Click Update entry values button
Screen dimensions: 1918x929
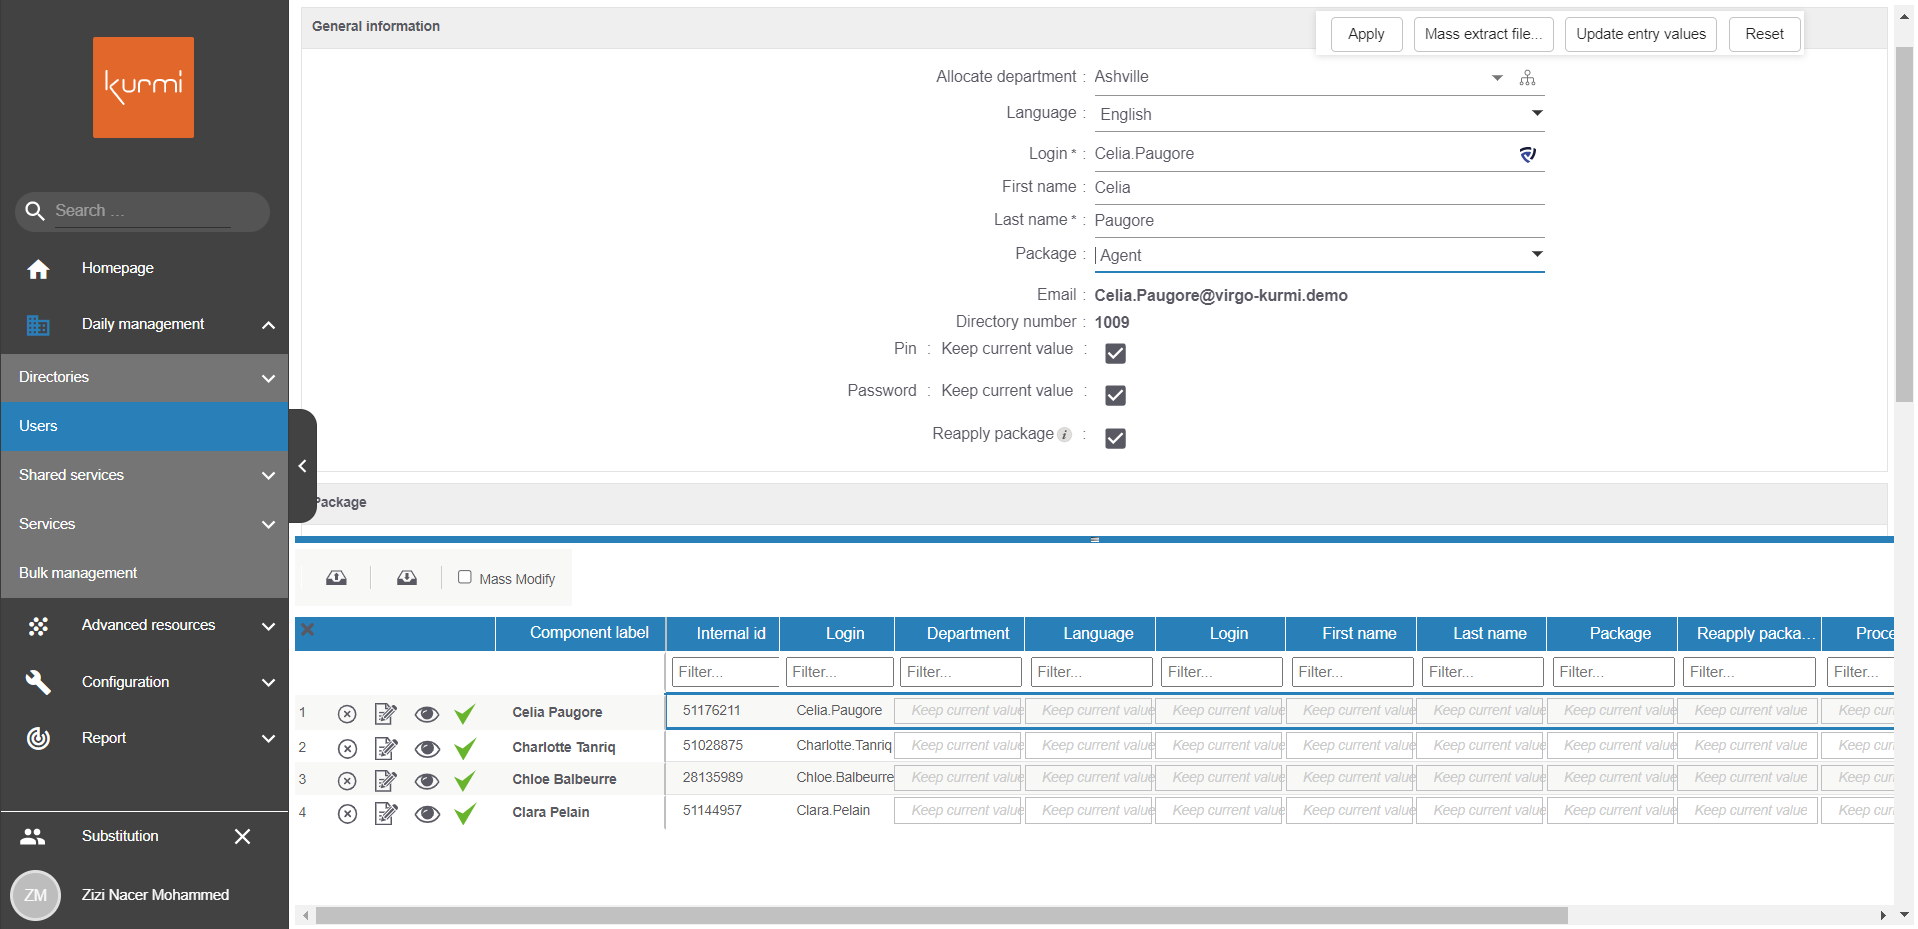tap(1641, 34)
